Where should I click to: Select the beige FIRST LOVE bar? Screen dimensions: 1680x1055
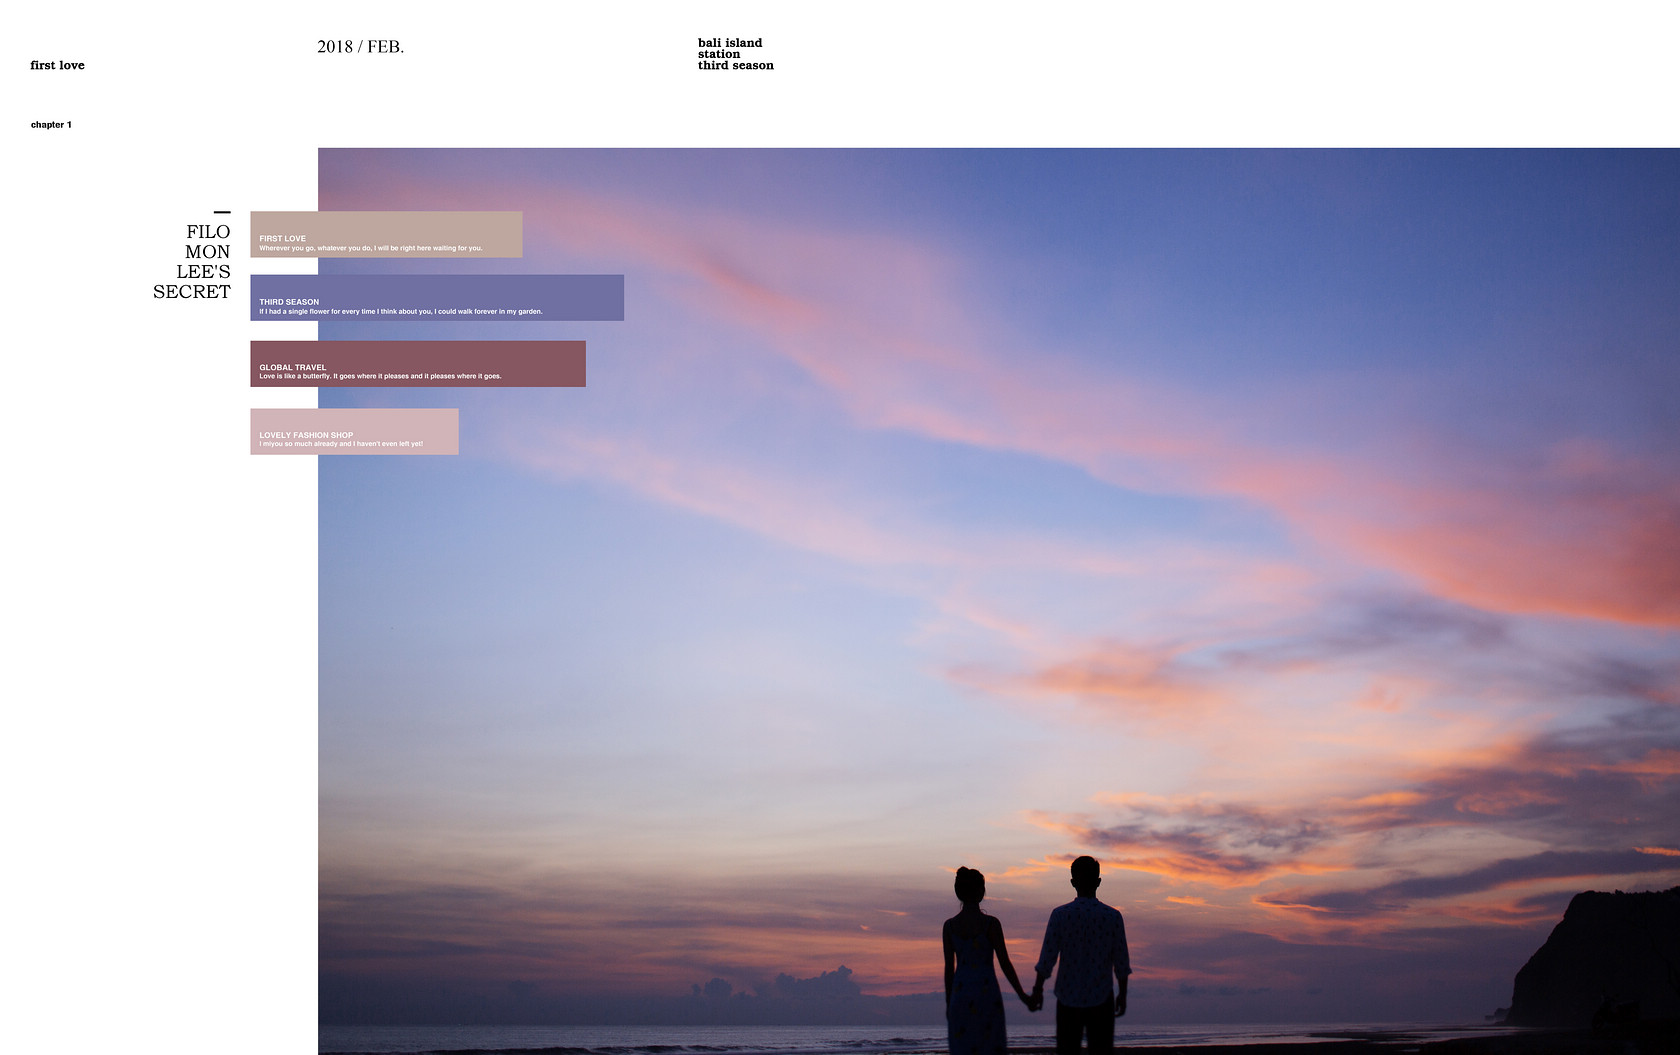[386, 234]
